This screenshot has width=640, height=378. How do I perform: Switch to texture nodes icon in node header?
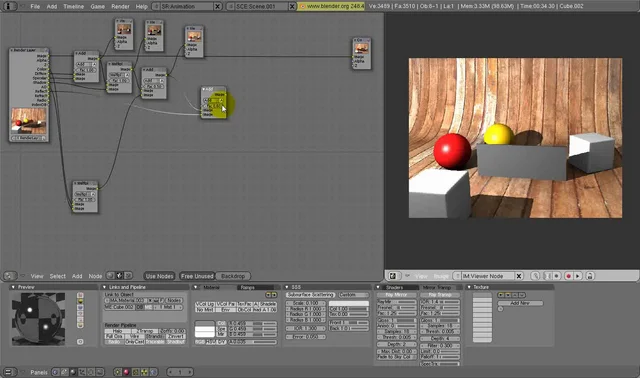click(x=128, y=276)
